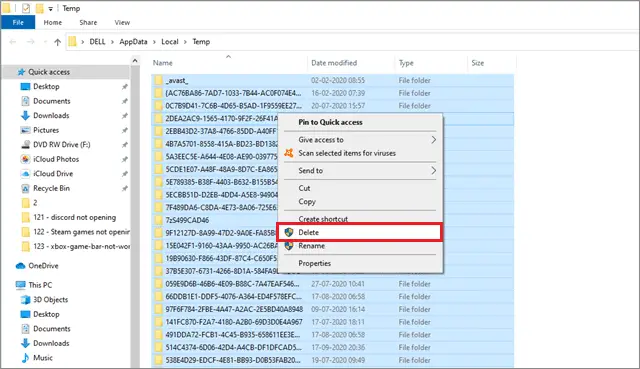This screenshot has height=369, width=640.
Task: Open Downloads under Quick access
Action: pos(51,116)
